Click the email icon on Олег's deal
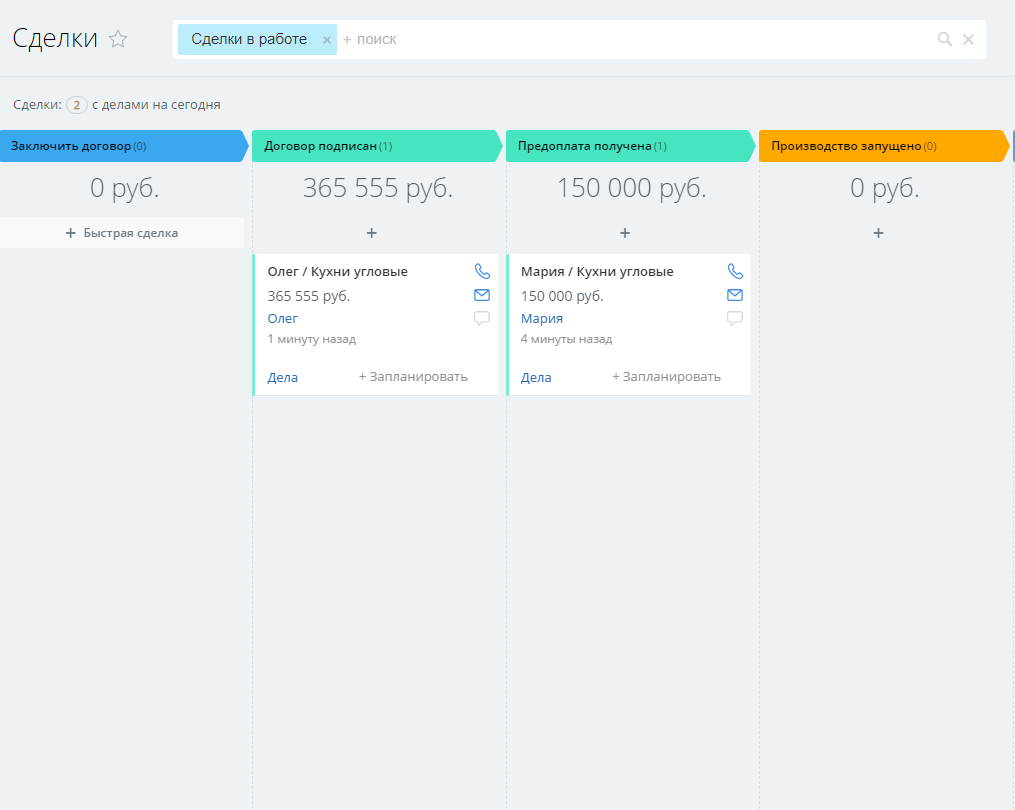Screen dimensions: 1015x810 482,295
